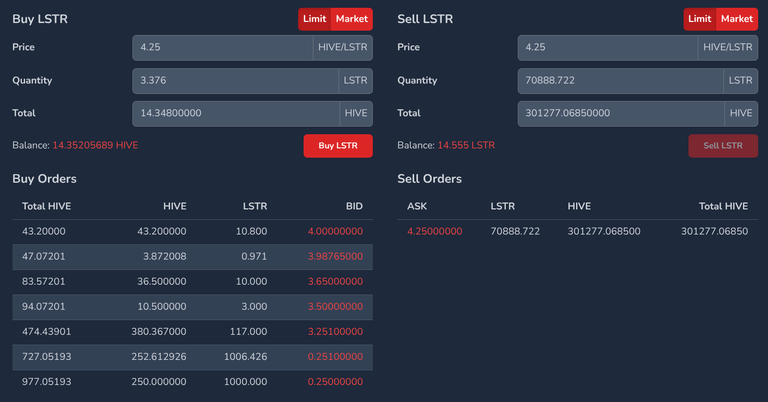
Task: Select Limit in Sell LSTR panel
Action: click(x=699, y=19)
